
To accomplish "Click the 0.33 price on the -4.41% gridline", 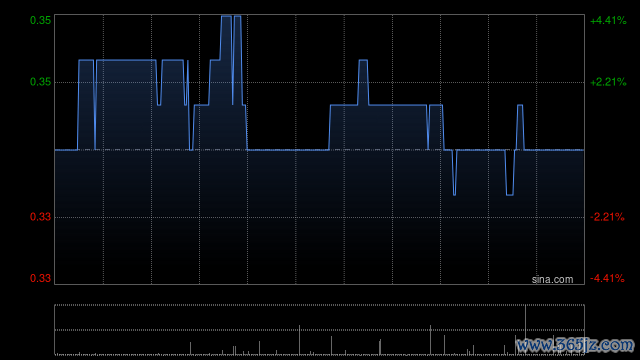I will pyautogui.click(x=40, y=278).
